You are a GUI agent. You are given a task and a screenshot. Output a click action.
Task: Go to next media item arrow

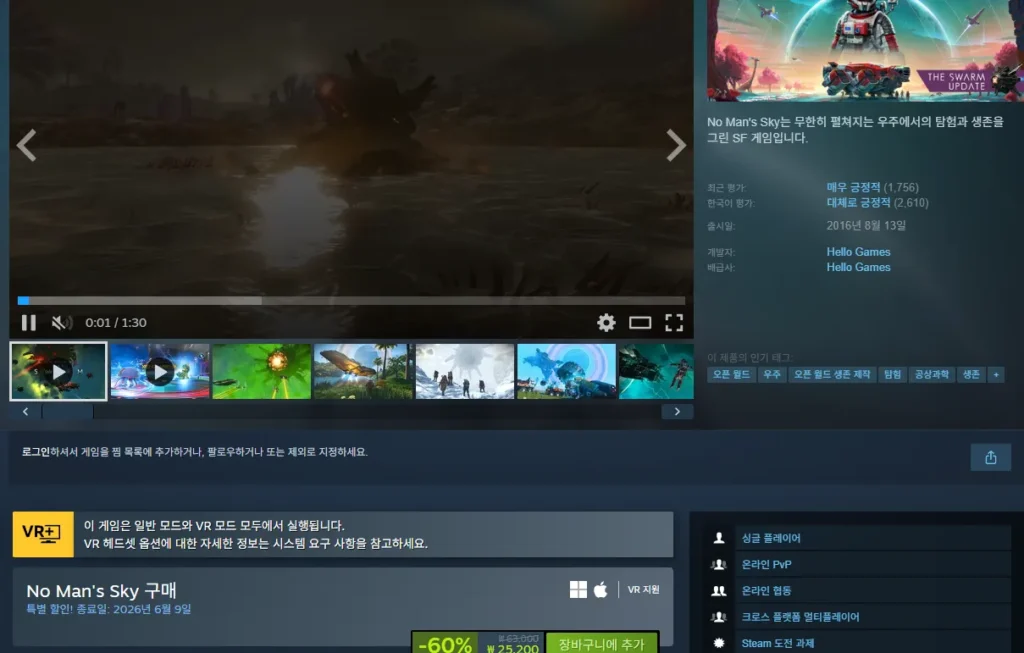[676, 145]
